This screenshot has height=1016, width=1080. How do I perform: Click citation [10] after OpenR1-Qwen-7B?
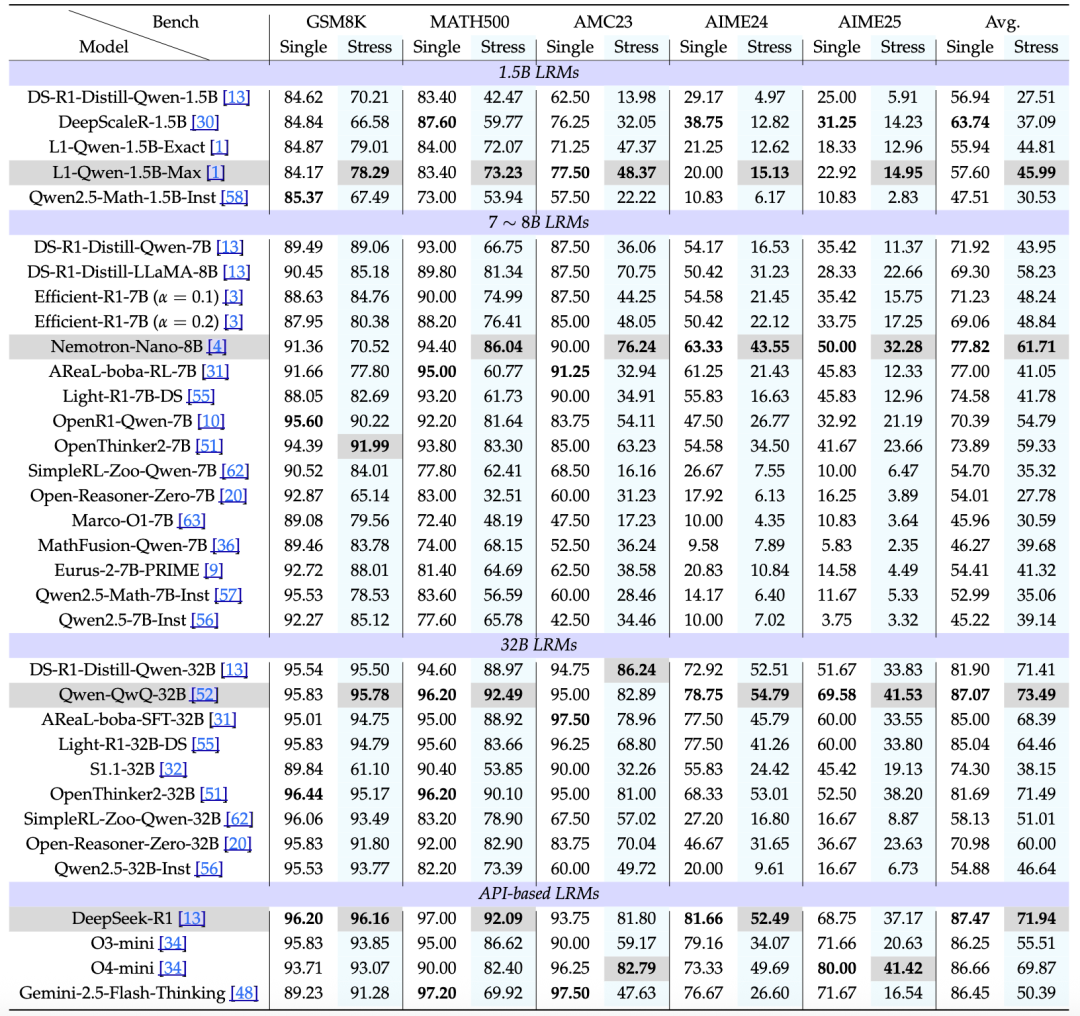coord(211,421)
